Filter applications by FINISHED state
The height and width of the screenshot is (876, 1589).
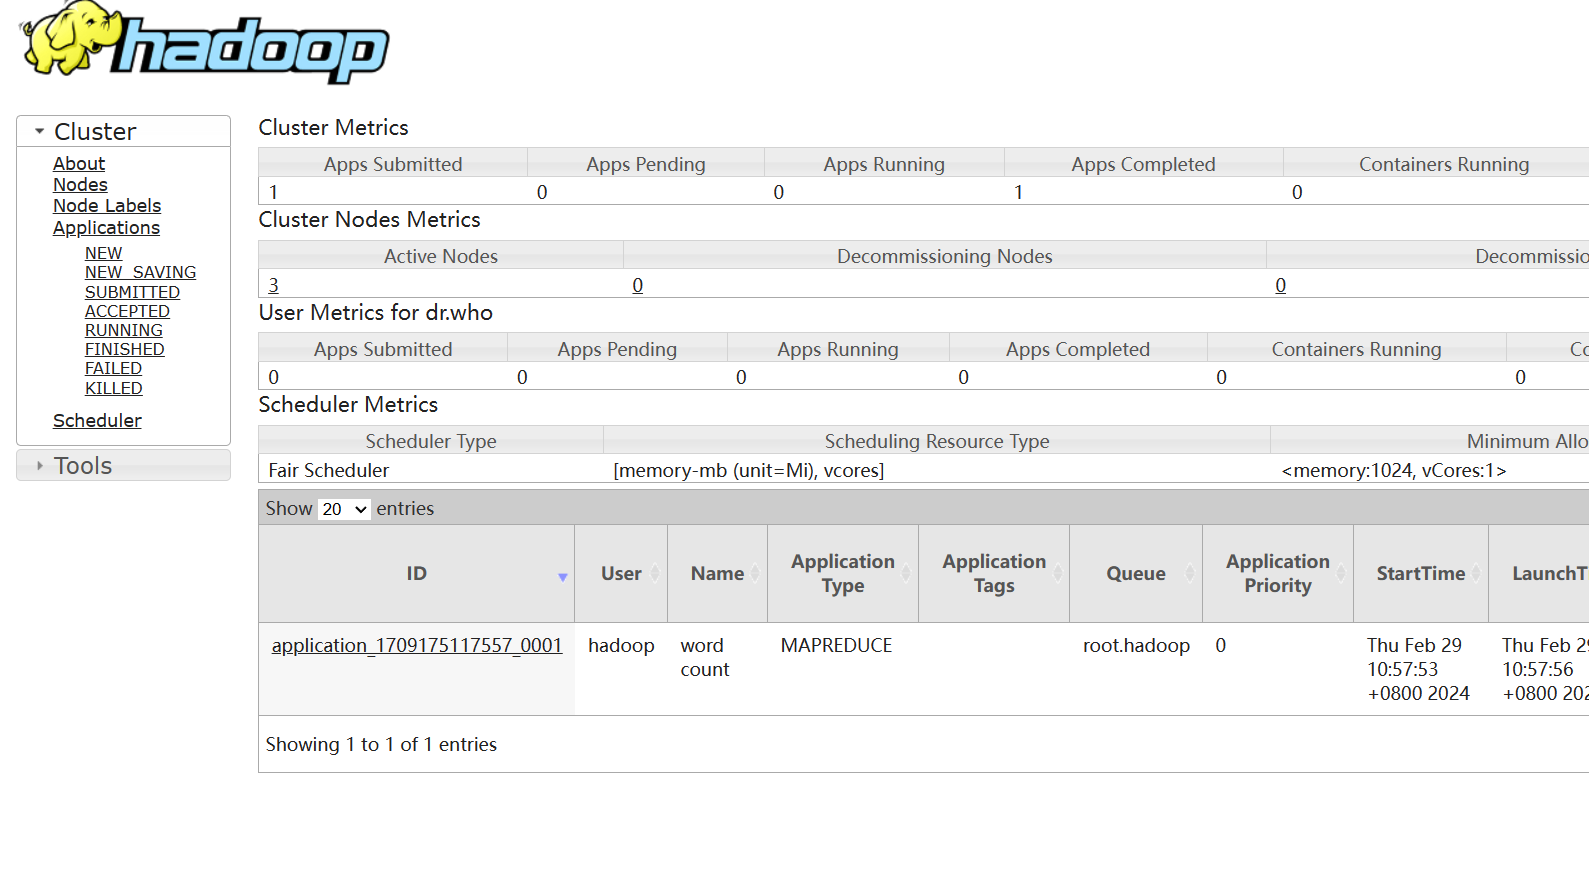pos(124,349)
